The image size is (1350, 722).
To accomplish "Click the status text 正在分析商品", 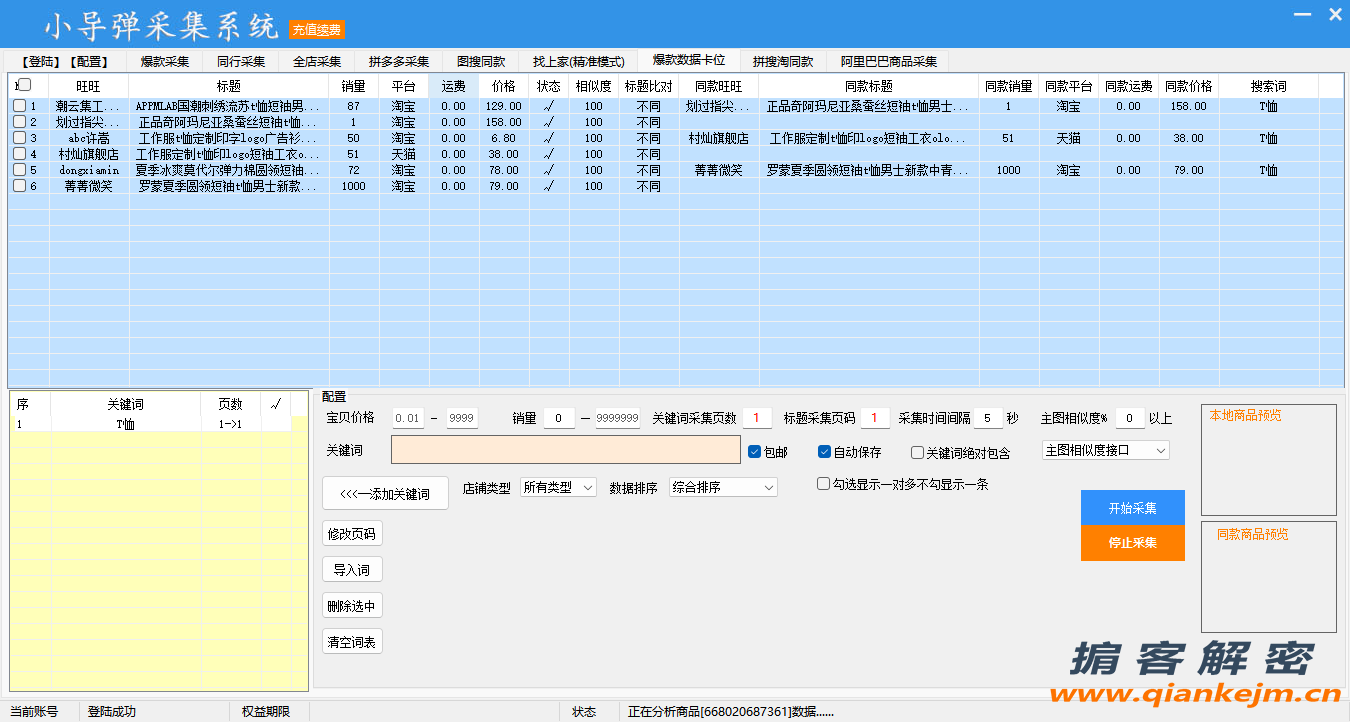I will (x=731, y=712).
